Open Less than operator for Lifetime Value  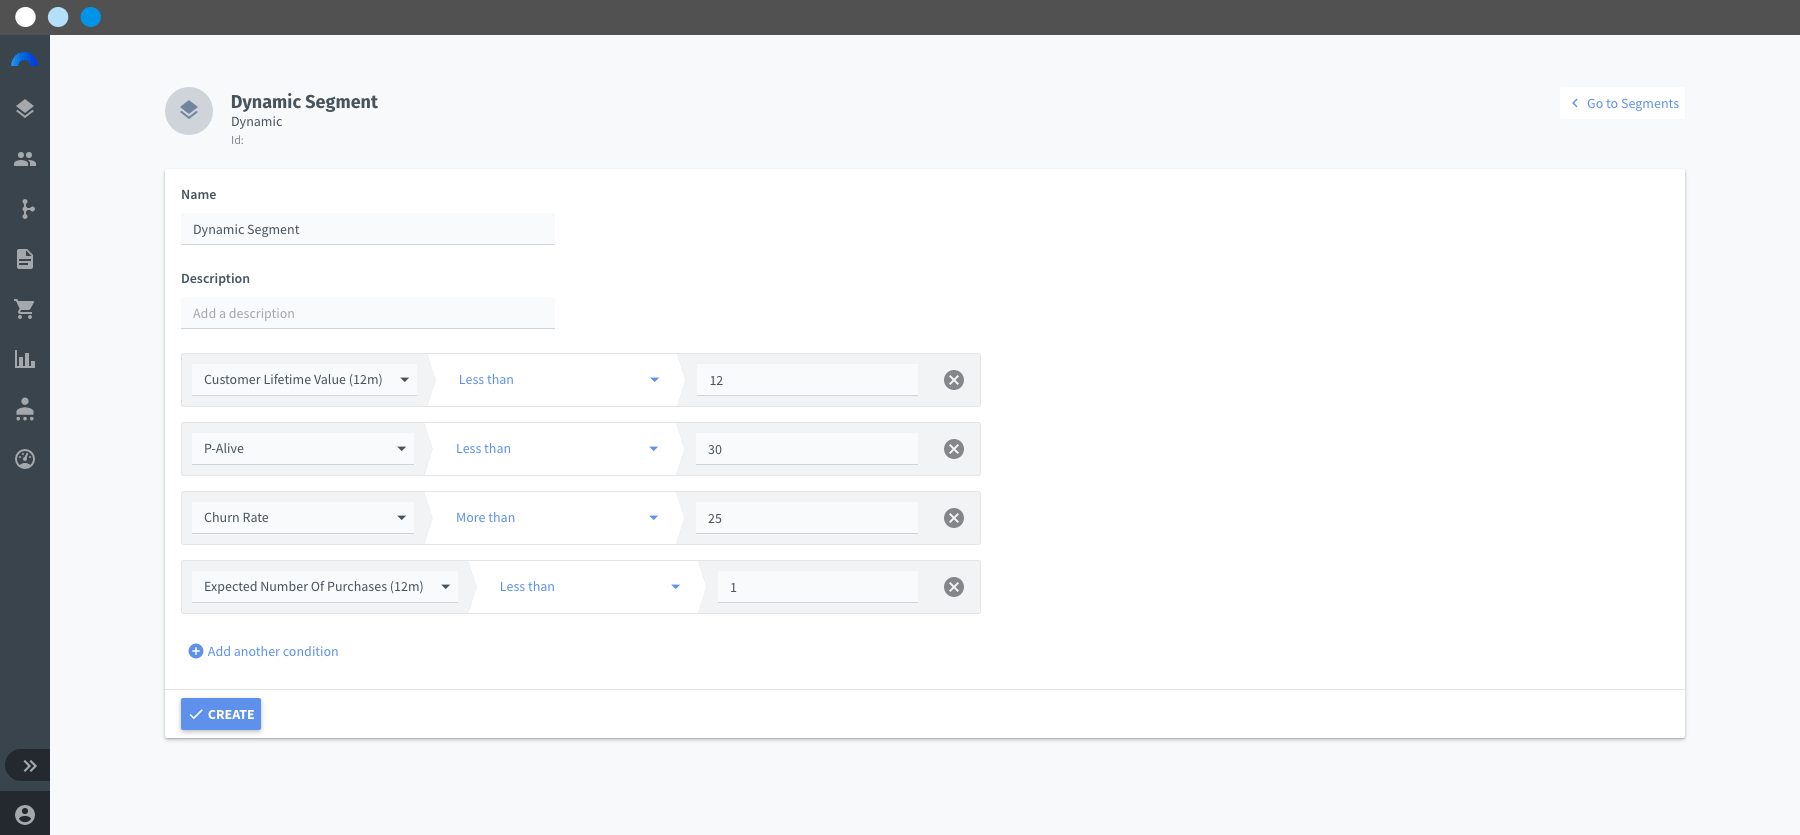558,380
